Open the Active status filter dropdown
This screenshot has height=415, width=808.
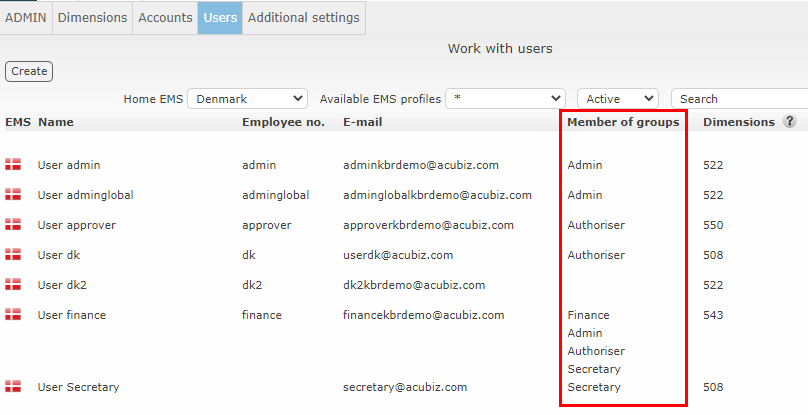[x=618, y=98]
